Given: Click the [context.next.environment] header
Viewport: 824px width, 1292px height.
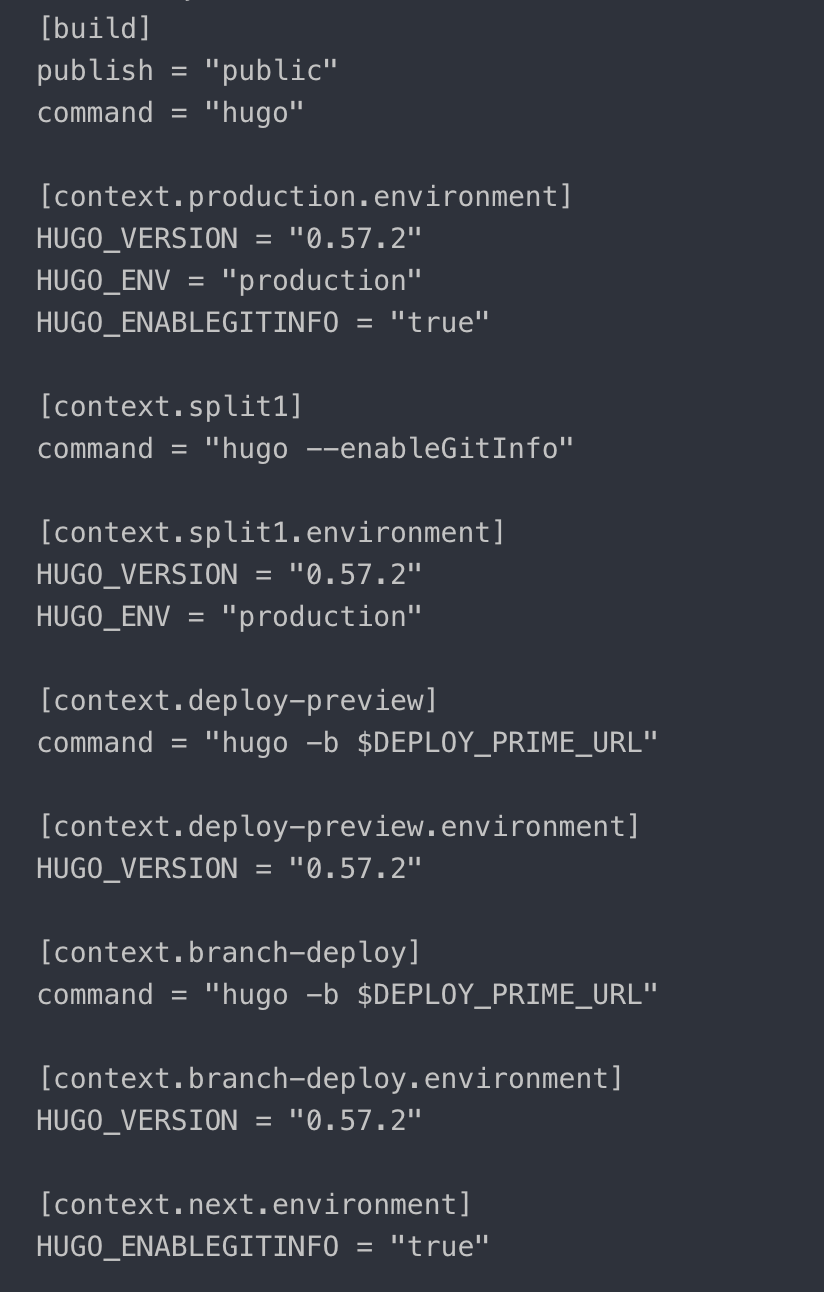Looking at the screenshot, I should 254,1204.
